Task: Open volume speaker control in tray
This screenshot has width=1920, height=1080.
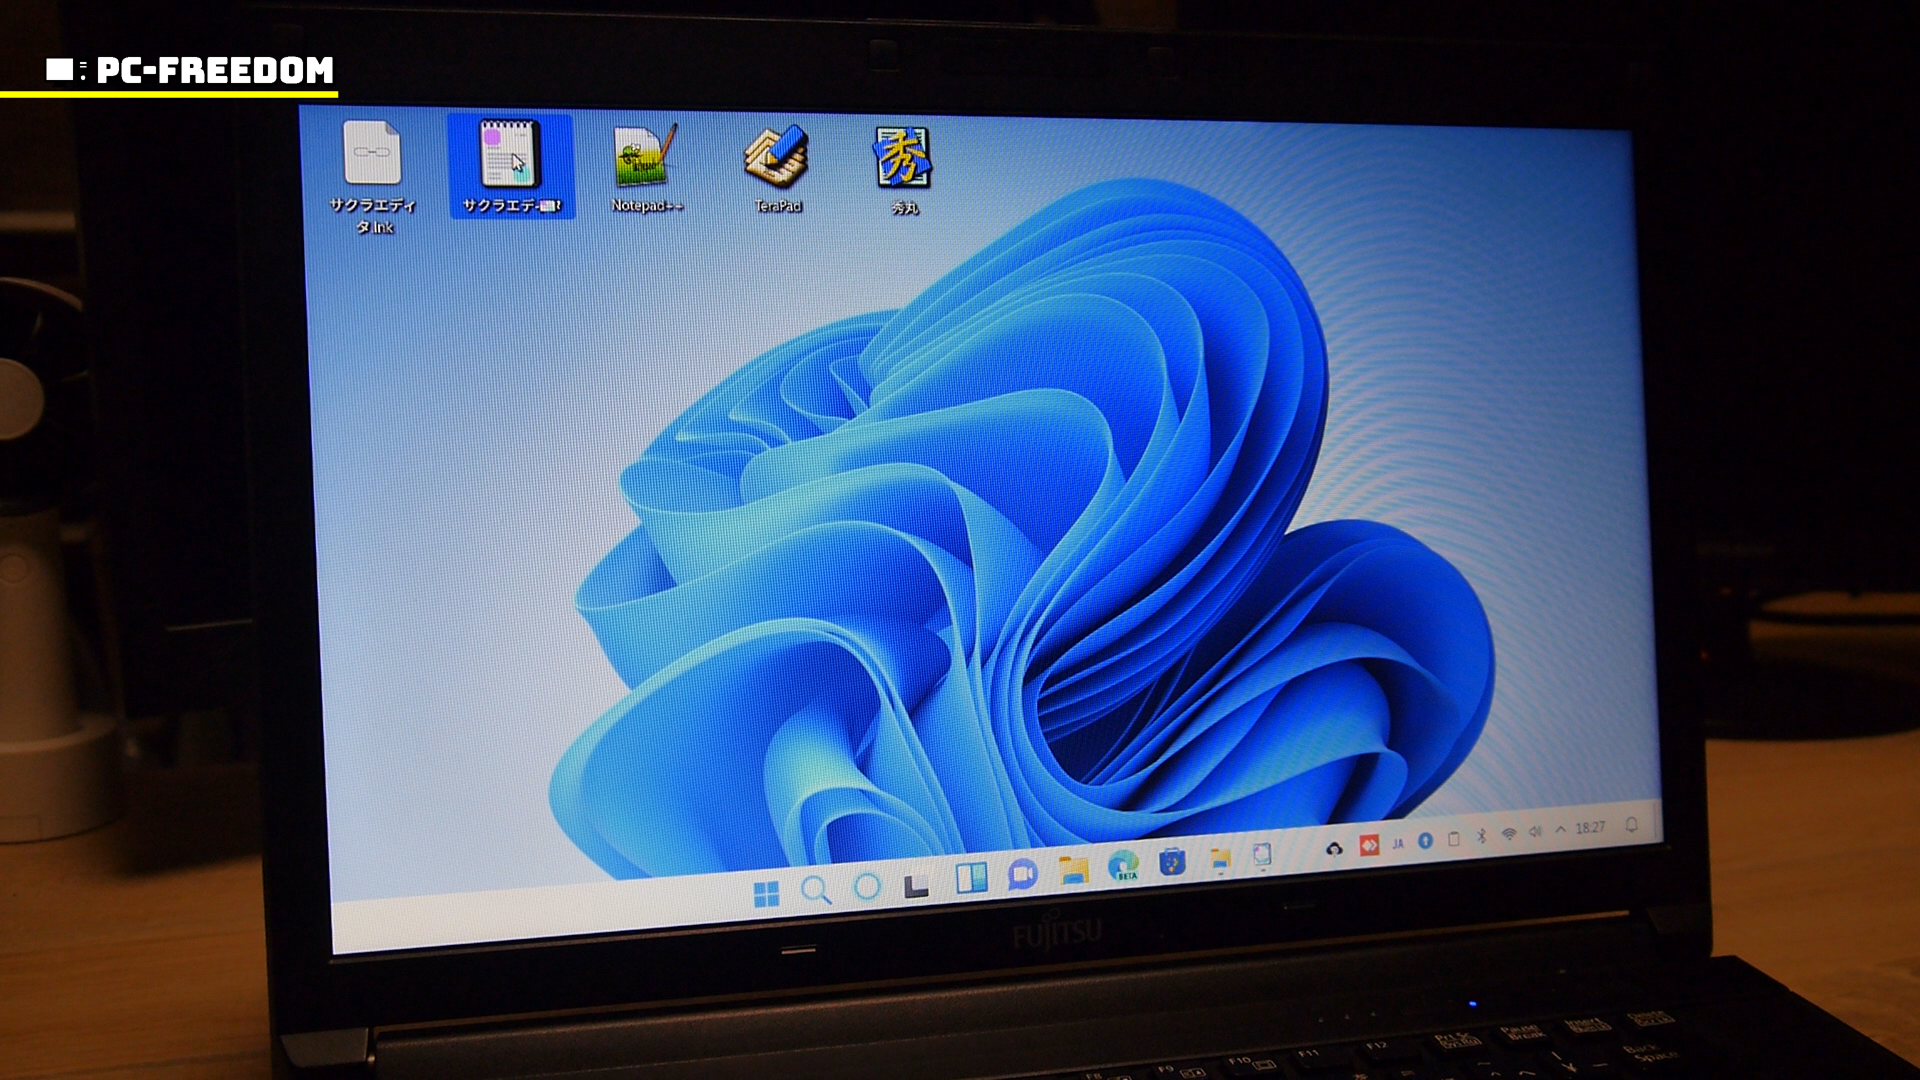Action: coord(1535,832)
